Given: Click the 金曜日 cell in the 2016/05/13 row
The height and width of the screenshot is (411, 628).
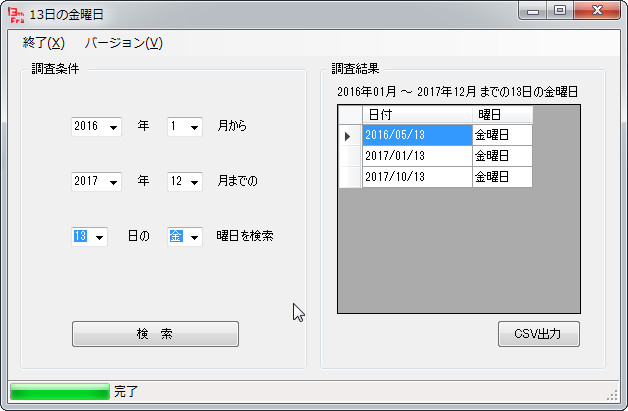Looking at the screenshot, I should click(503, 135).
